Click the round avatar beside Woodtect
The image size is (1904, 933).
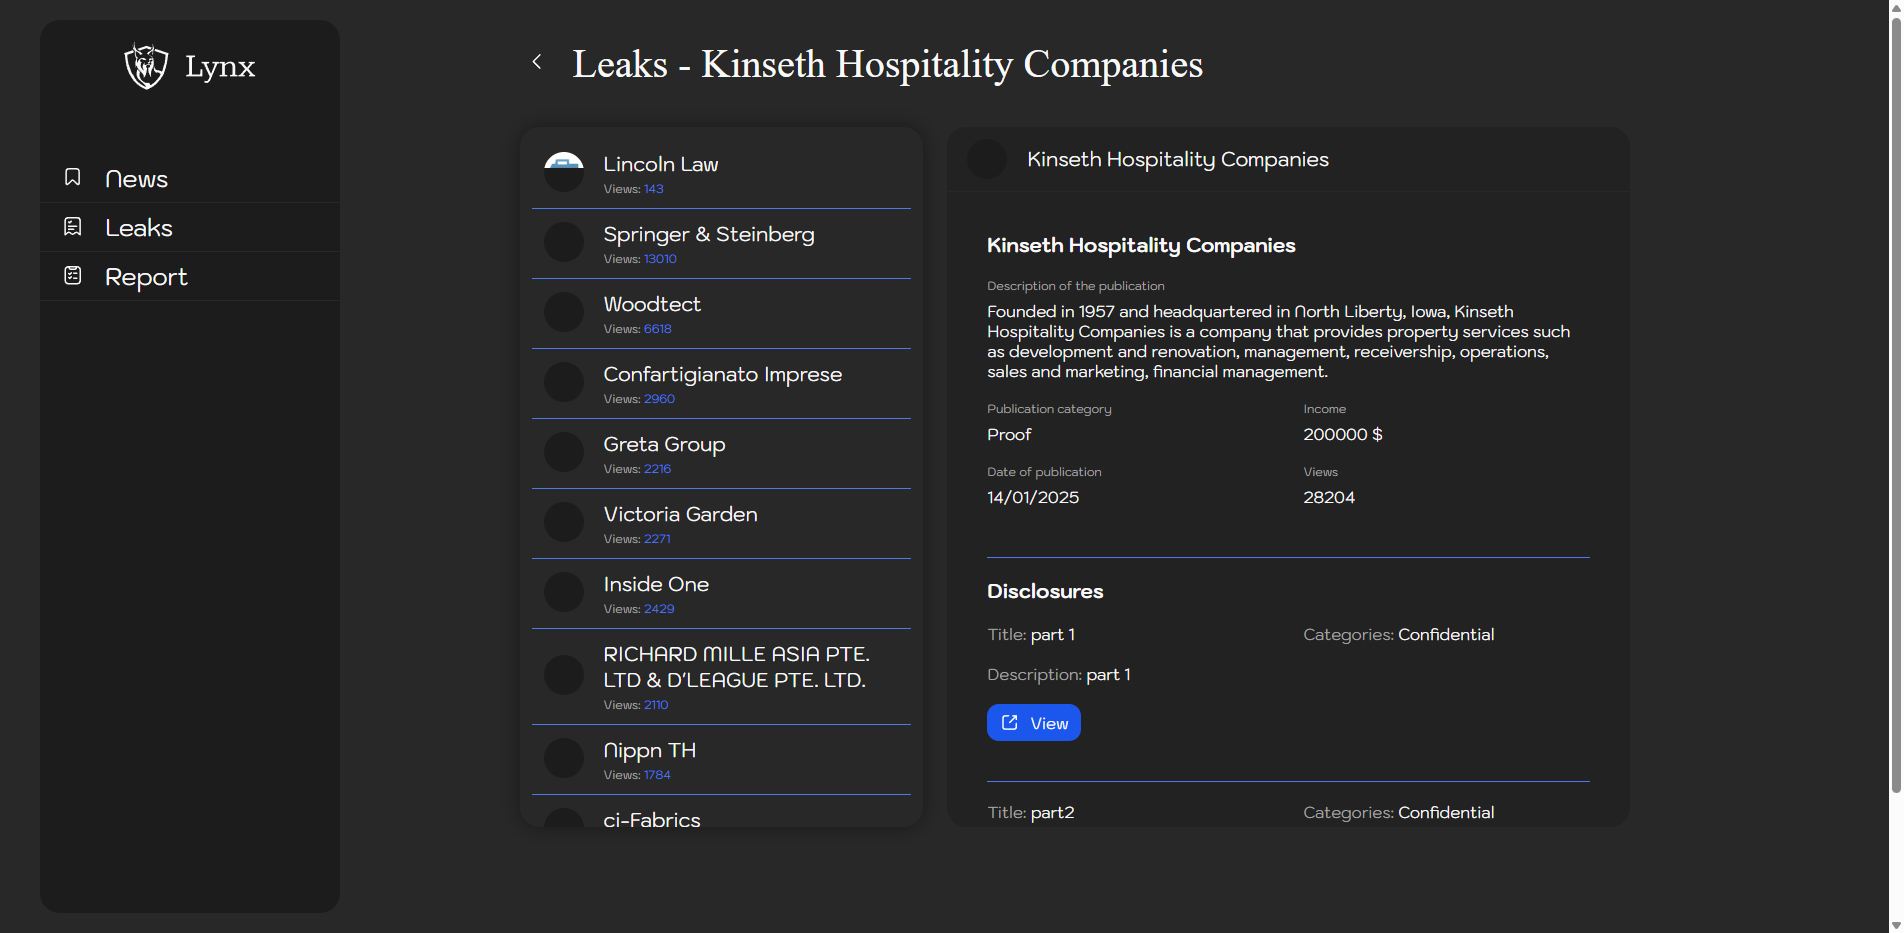click(564, 312)
